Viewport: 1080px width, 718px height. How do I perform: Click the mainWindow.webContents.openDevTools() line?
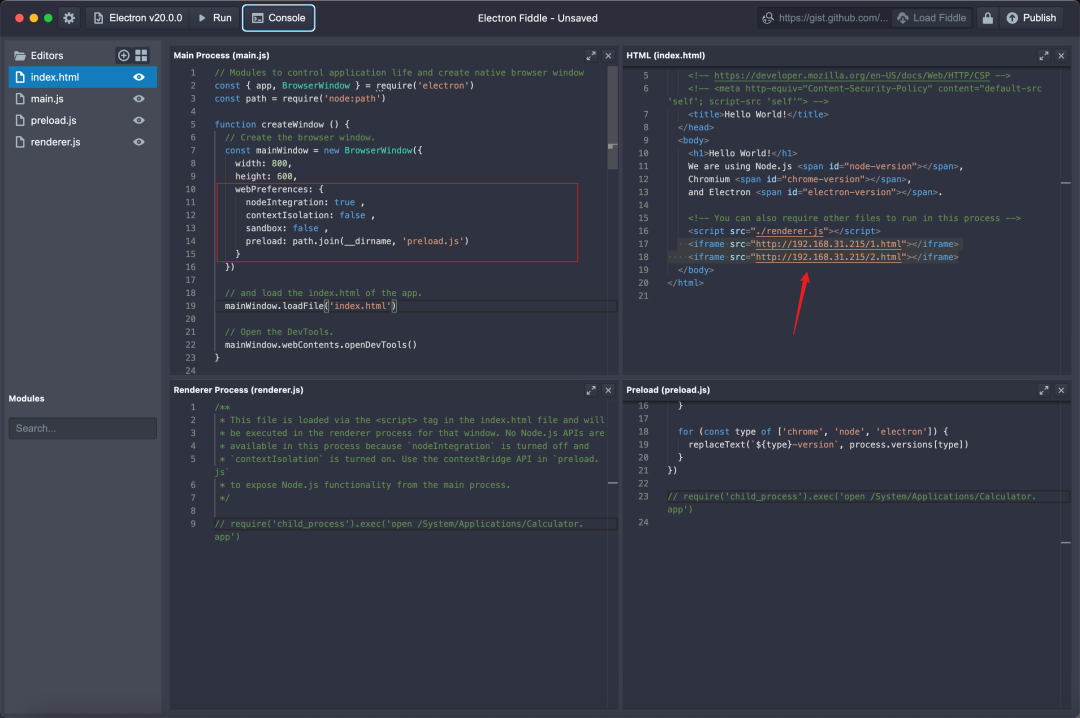(320, 345)
